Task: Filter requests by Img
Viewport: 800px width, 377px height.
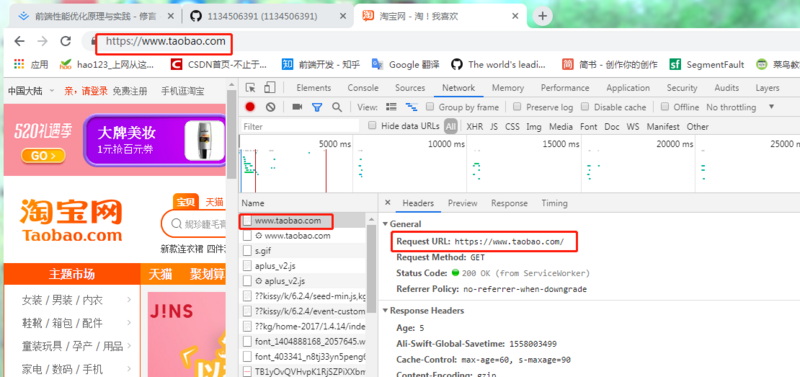Action: (534, 126)
